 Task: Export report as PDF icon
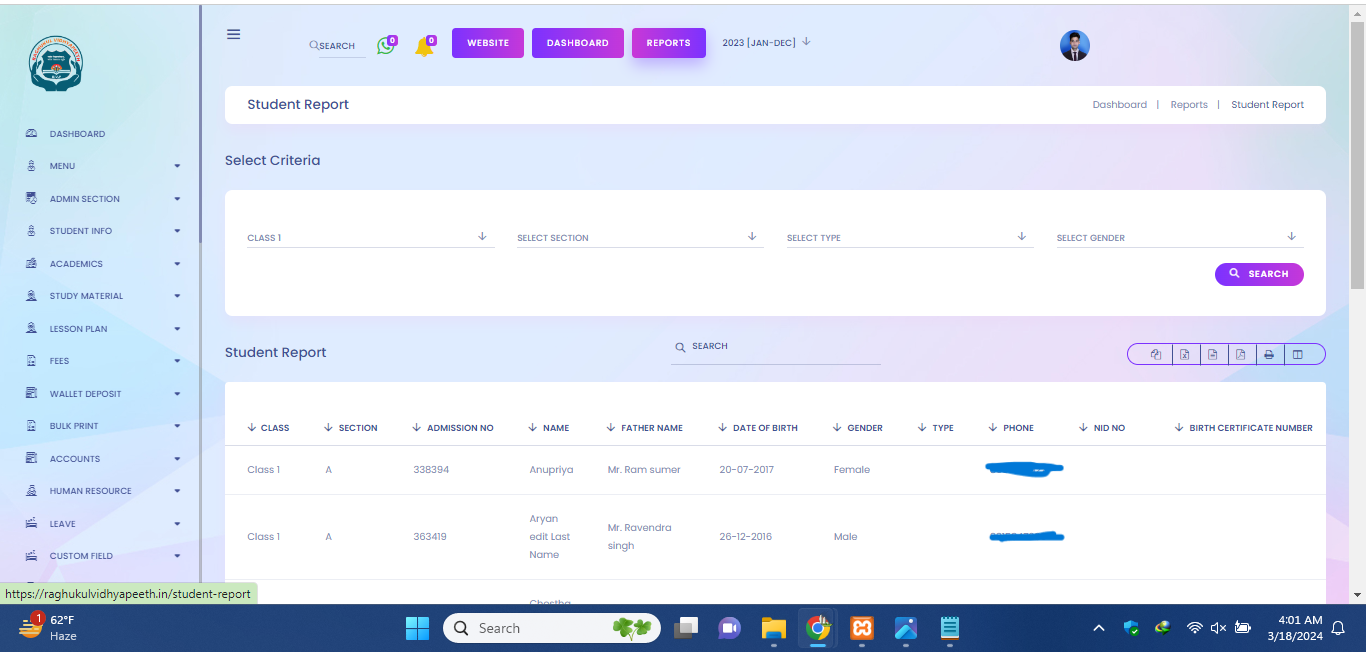point(1240,354)
